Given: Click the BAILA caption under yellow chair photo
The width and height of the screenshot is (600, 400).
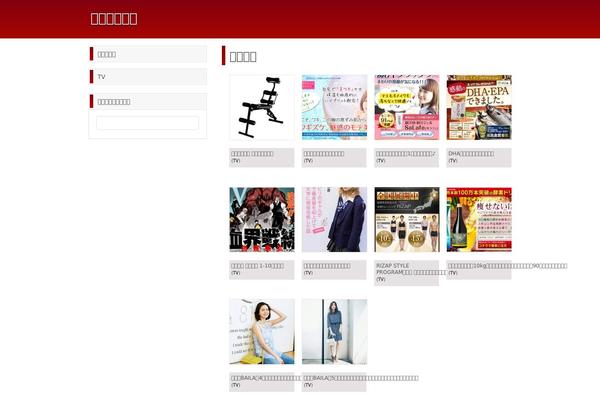Looking at the screenshot, I should [x=266, y=378].
